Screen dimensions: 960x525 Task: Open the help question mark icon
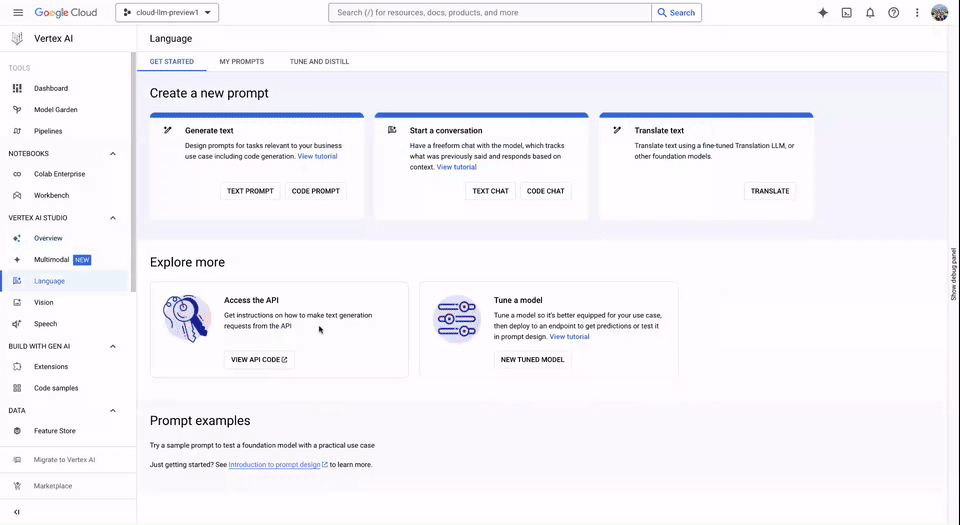click(x=894, y=12)
